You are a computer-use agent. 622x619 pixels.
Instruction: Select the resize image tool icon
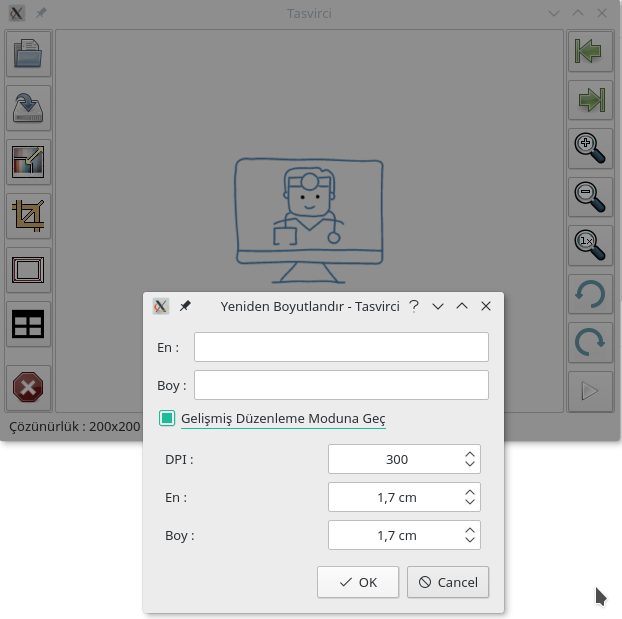click(28, 162)
